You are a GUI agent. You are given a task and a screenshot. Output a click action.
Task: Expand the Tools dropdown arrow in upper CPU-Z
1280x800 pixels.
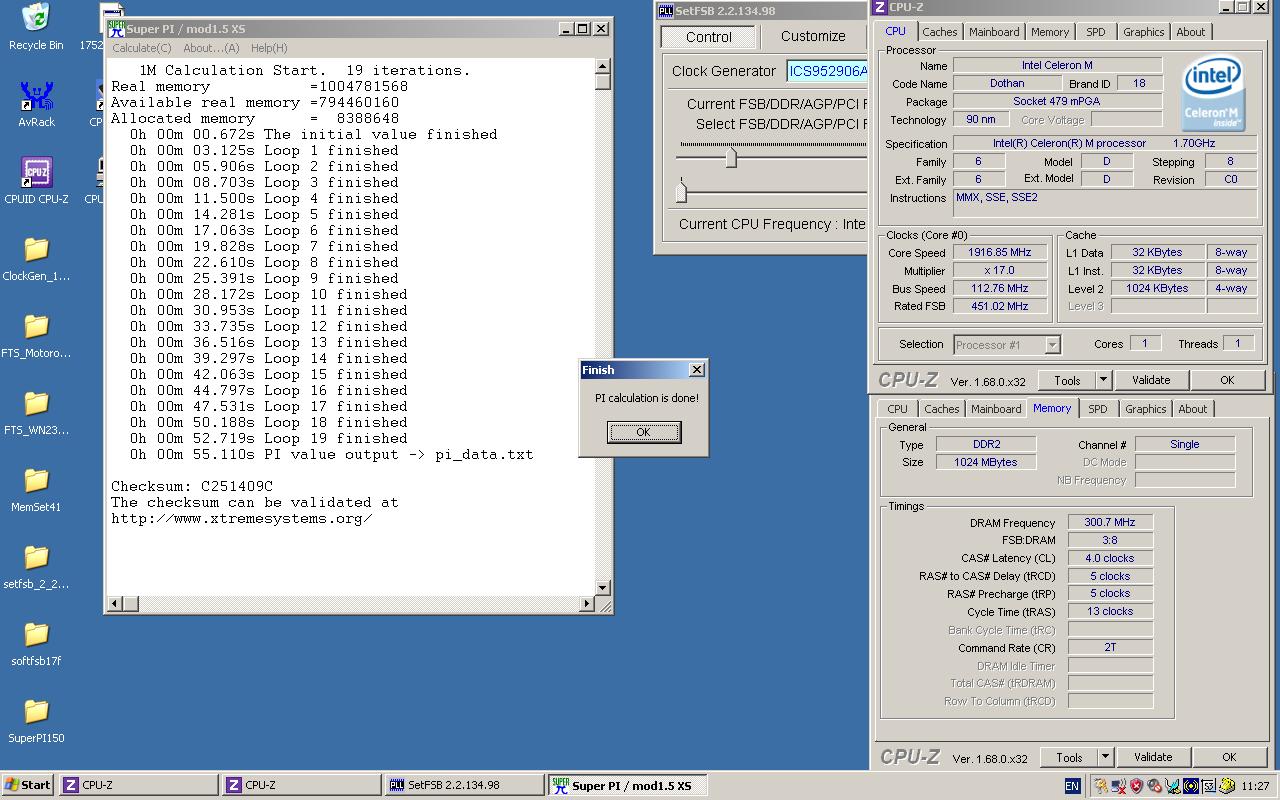[x=1104, y=380]
